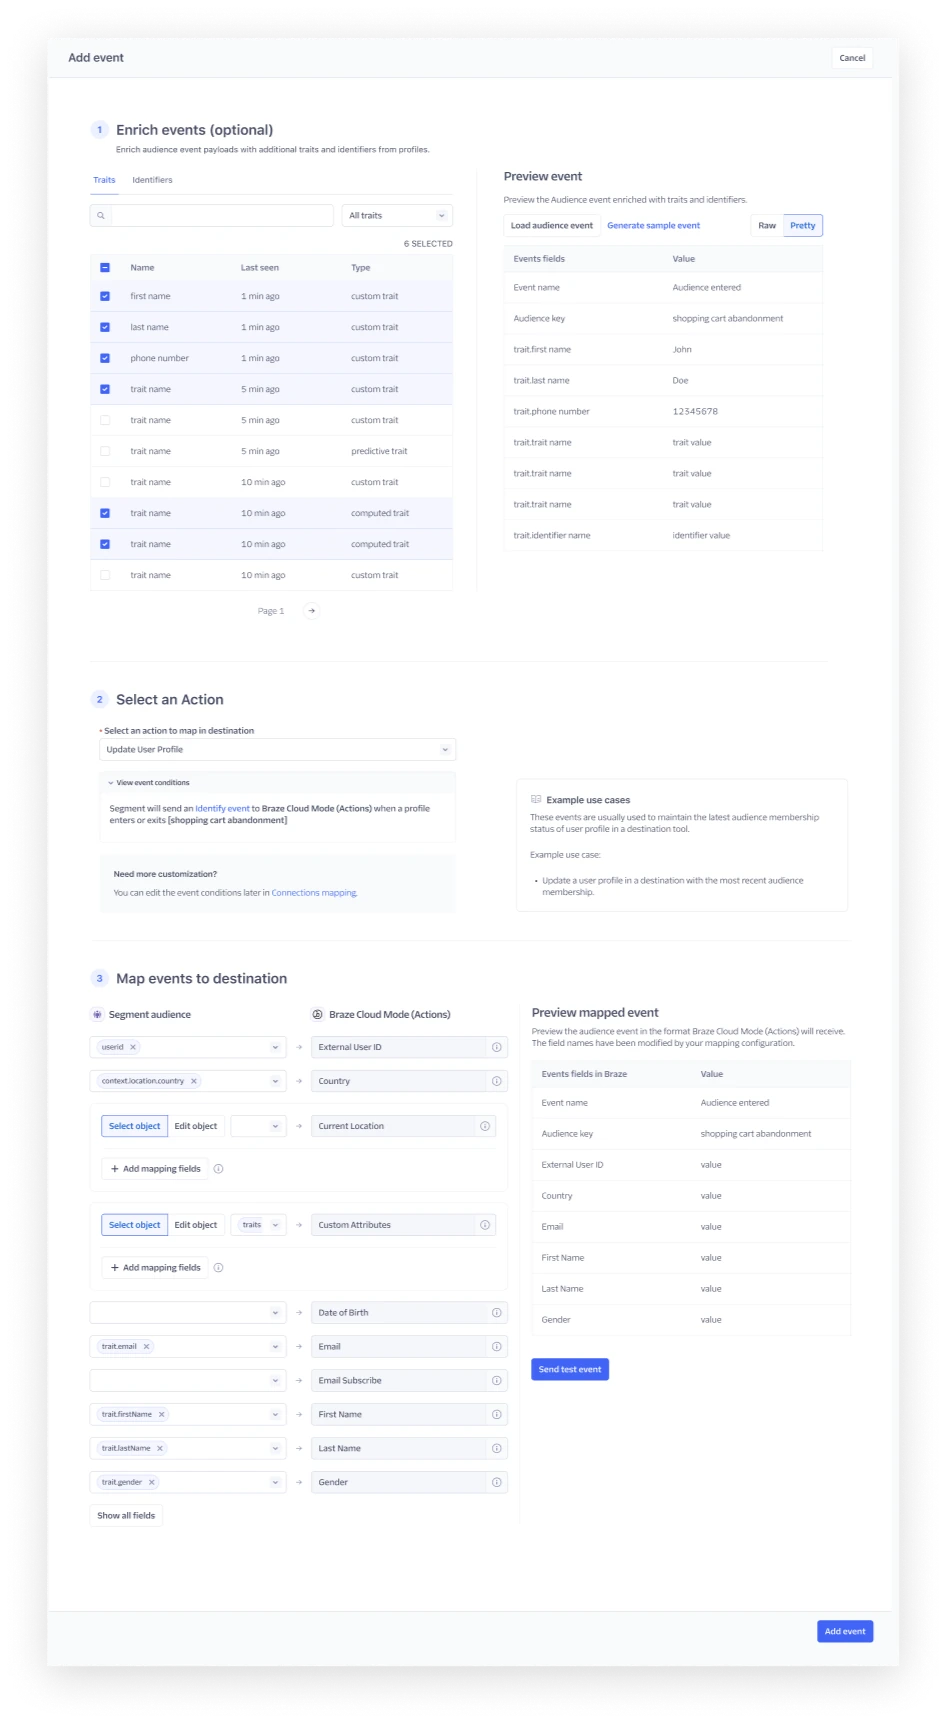Open info icon for Current Location field

point(485,1126)
